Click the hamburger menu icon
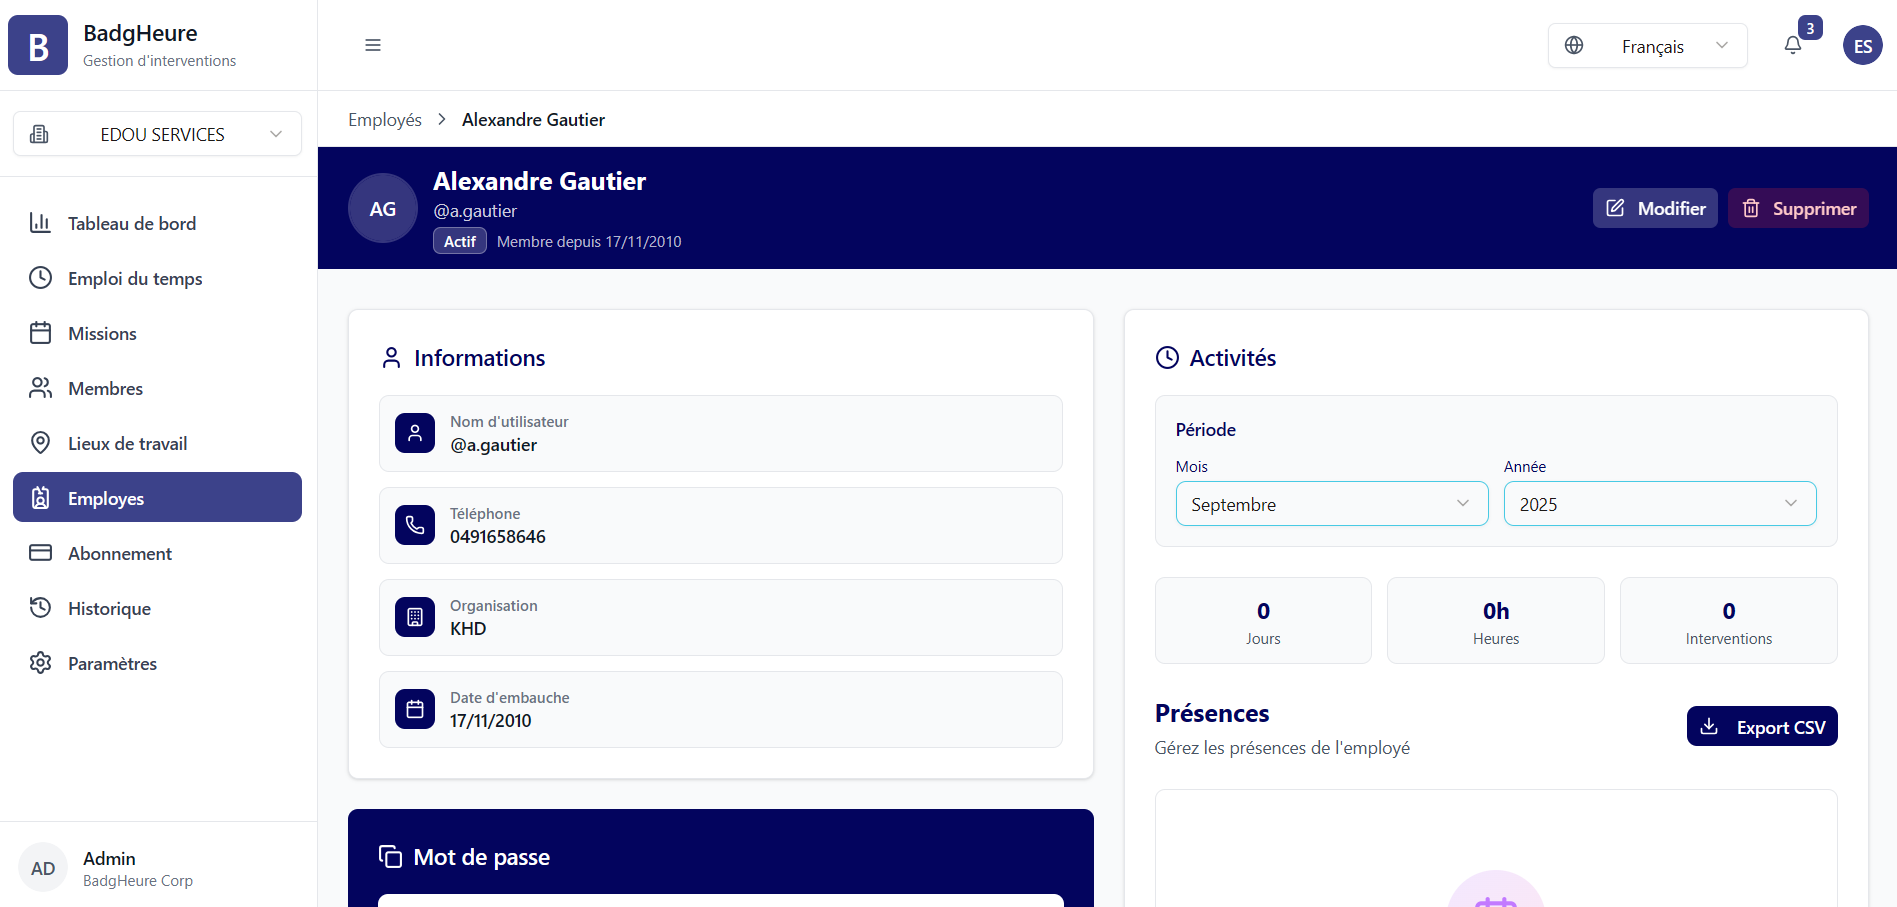 [x=373, y=45]
